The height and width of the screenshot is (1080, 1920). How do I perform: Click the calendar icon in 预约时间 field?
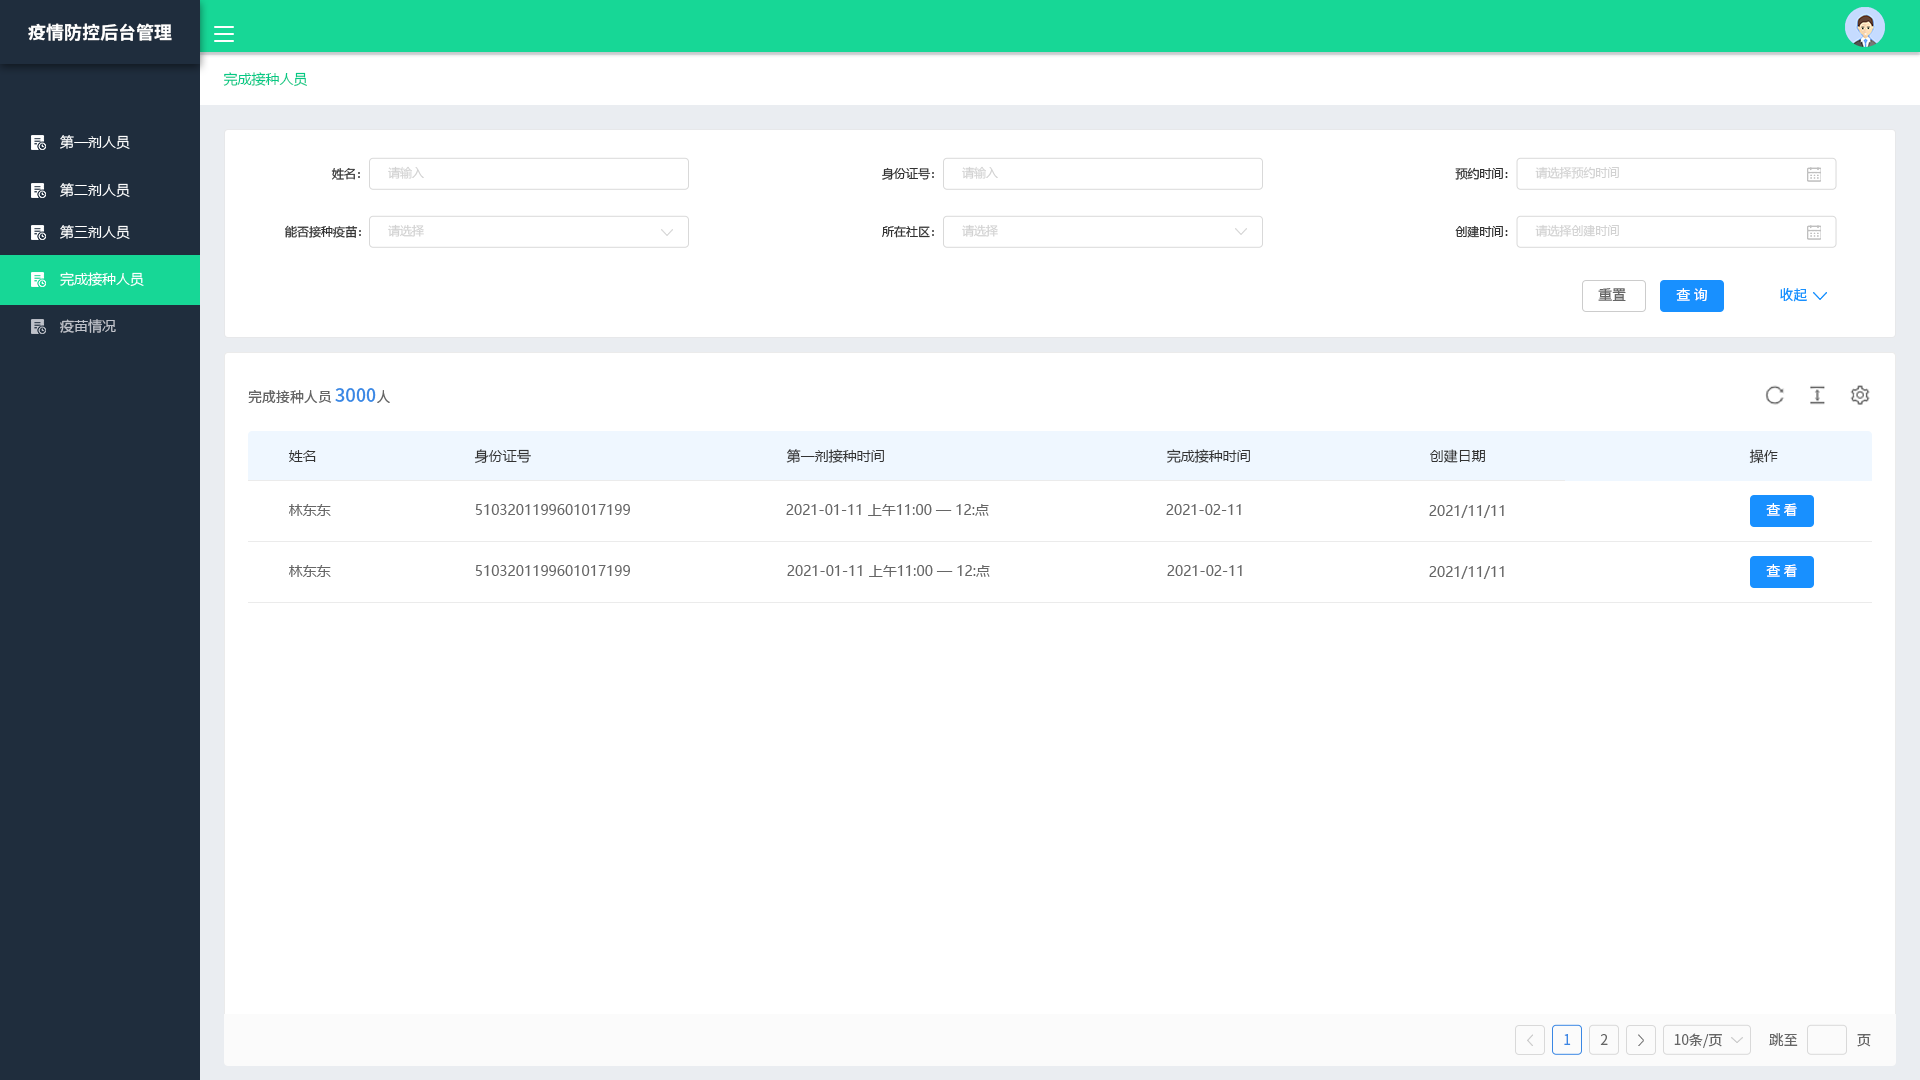pyautogui.click(x=1814, y=174)
